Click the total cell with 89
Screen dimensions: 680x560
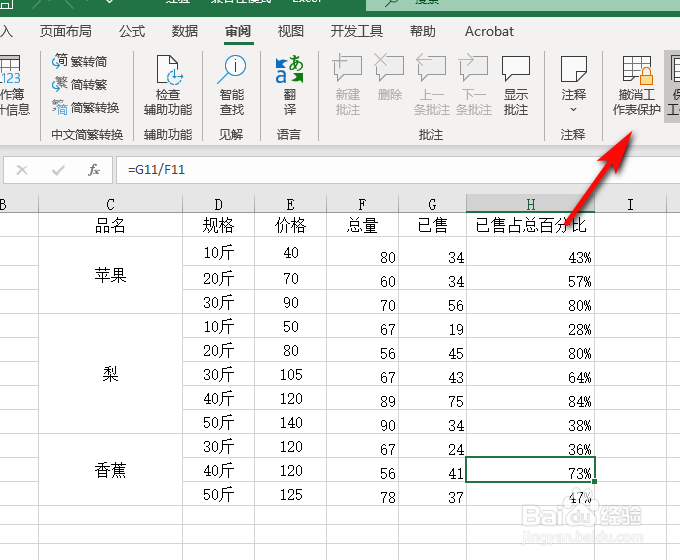362,398
